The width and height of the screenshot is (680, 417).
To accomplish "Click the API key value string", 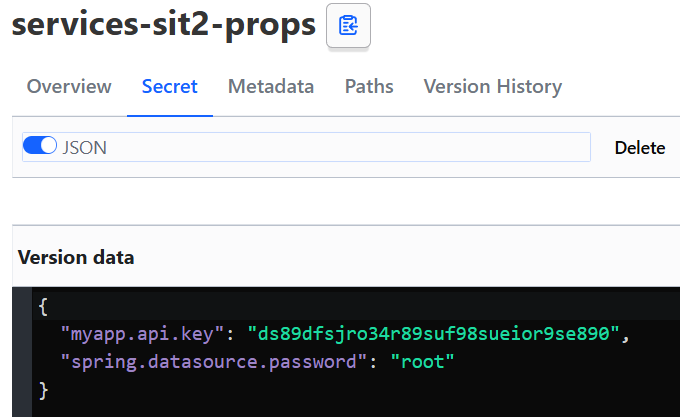I will (441, 332).
